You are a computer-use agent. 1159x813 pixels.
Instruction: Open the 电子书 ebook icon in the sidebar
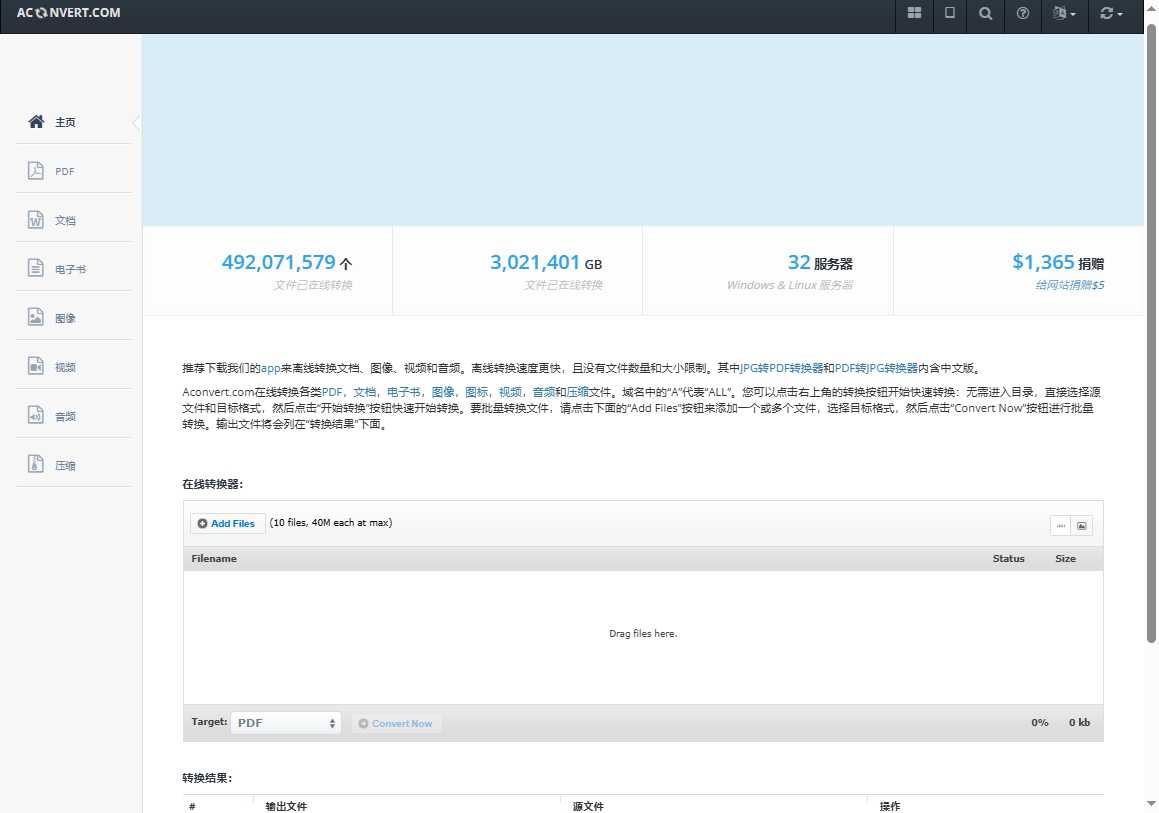(x=35, y=268)
